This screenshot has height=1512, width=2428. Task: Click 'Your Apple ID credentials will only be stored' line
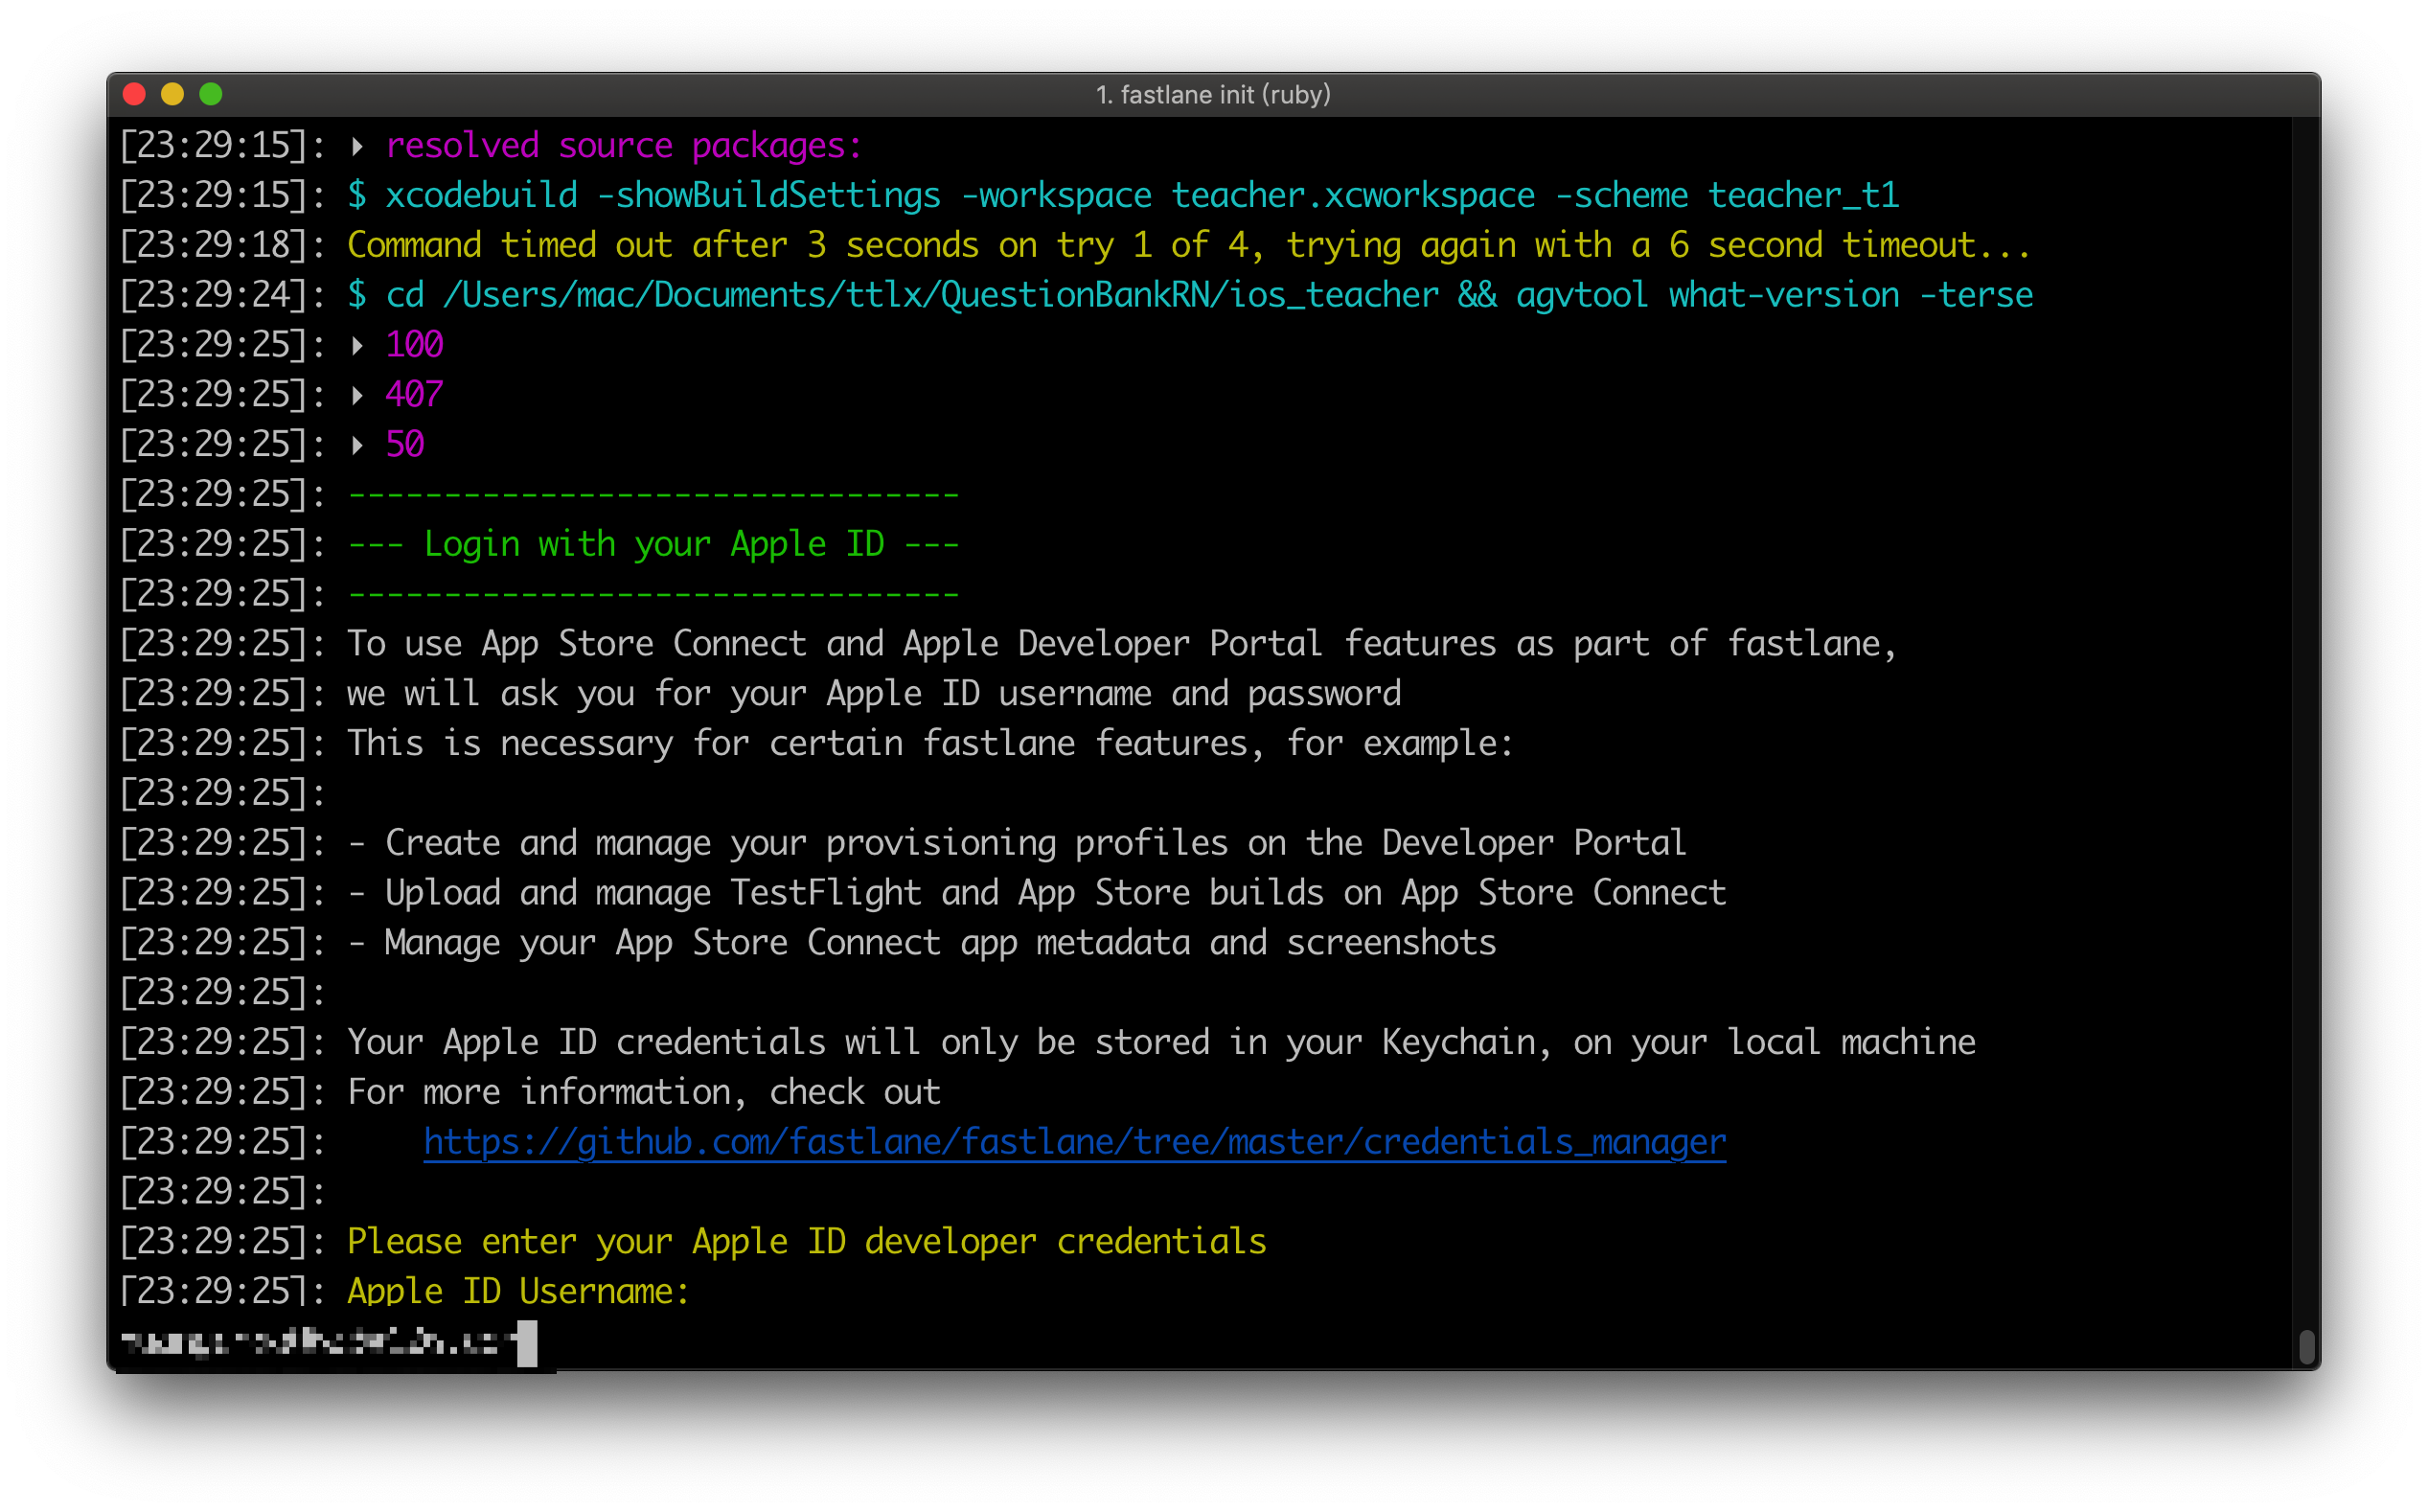coord(1161,1042)
